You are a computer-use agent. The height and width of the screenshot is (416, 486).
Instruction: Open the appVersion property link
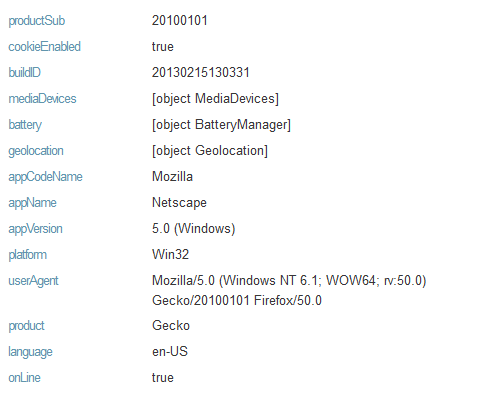(35, 229)
